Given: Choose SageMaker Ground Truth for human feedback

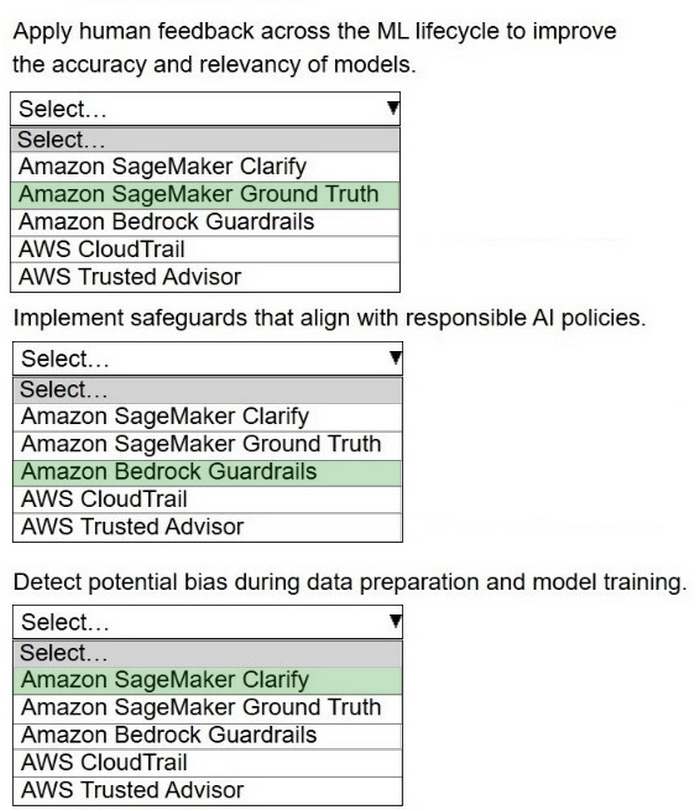Looking at the screenshot, I should [x=198, y=194].
